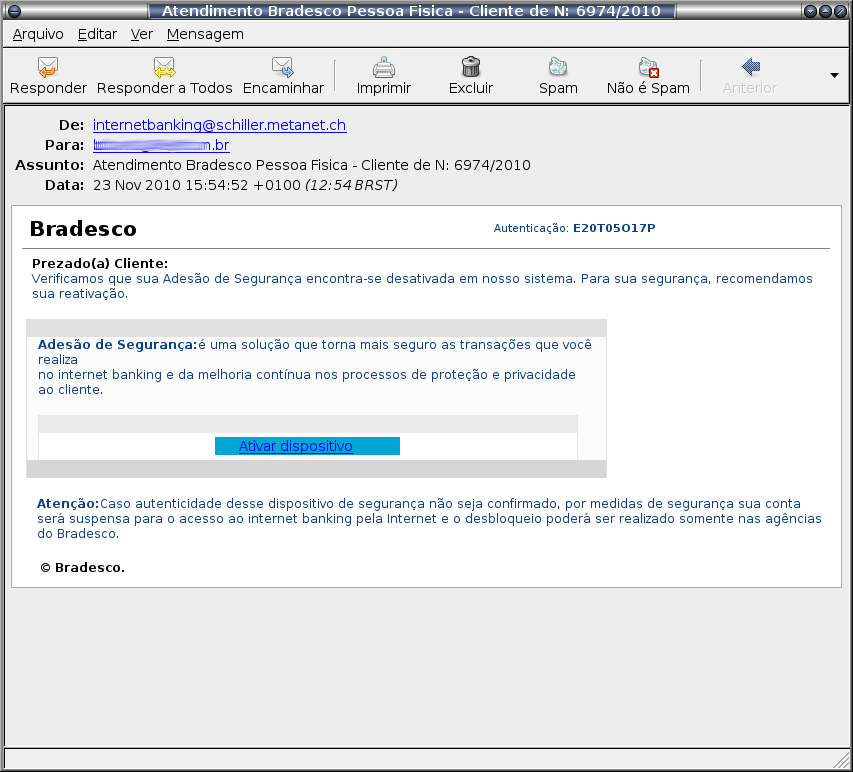The height and width of the screenshot is (772, 853).
Task: Click the greyed Anterior arrow icon
Action: coord(750,67)
